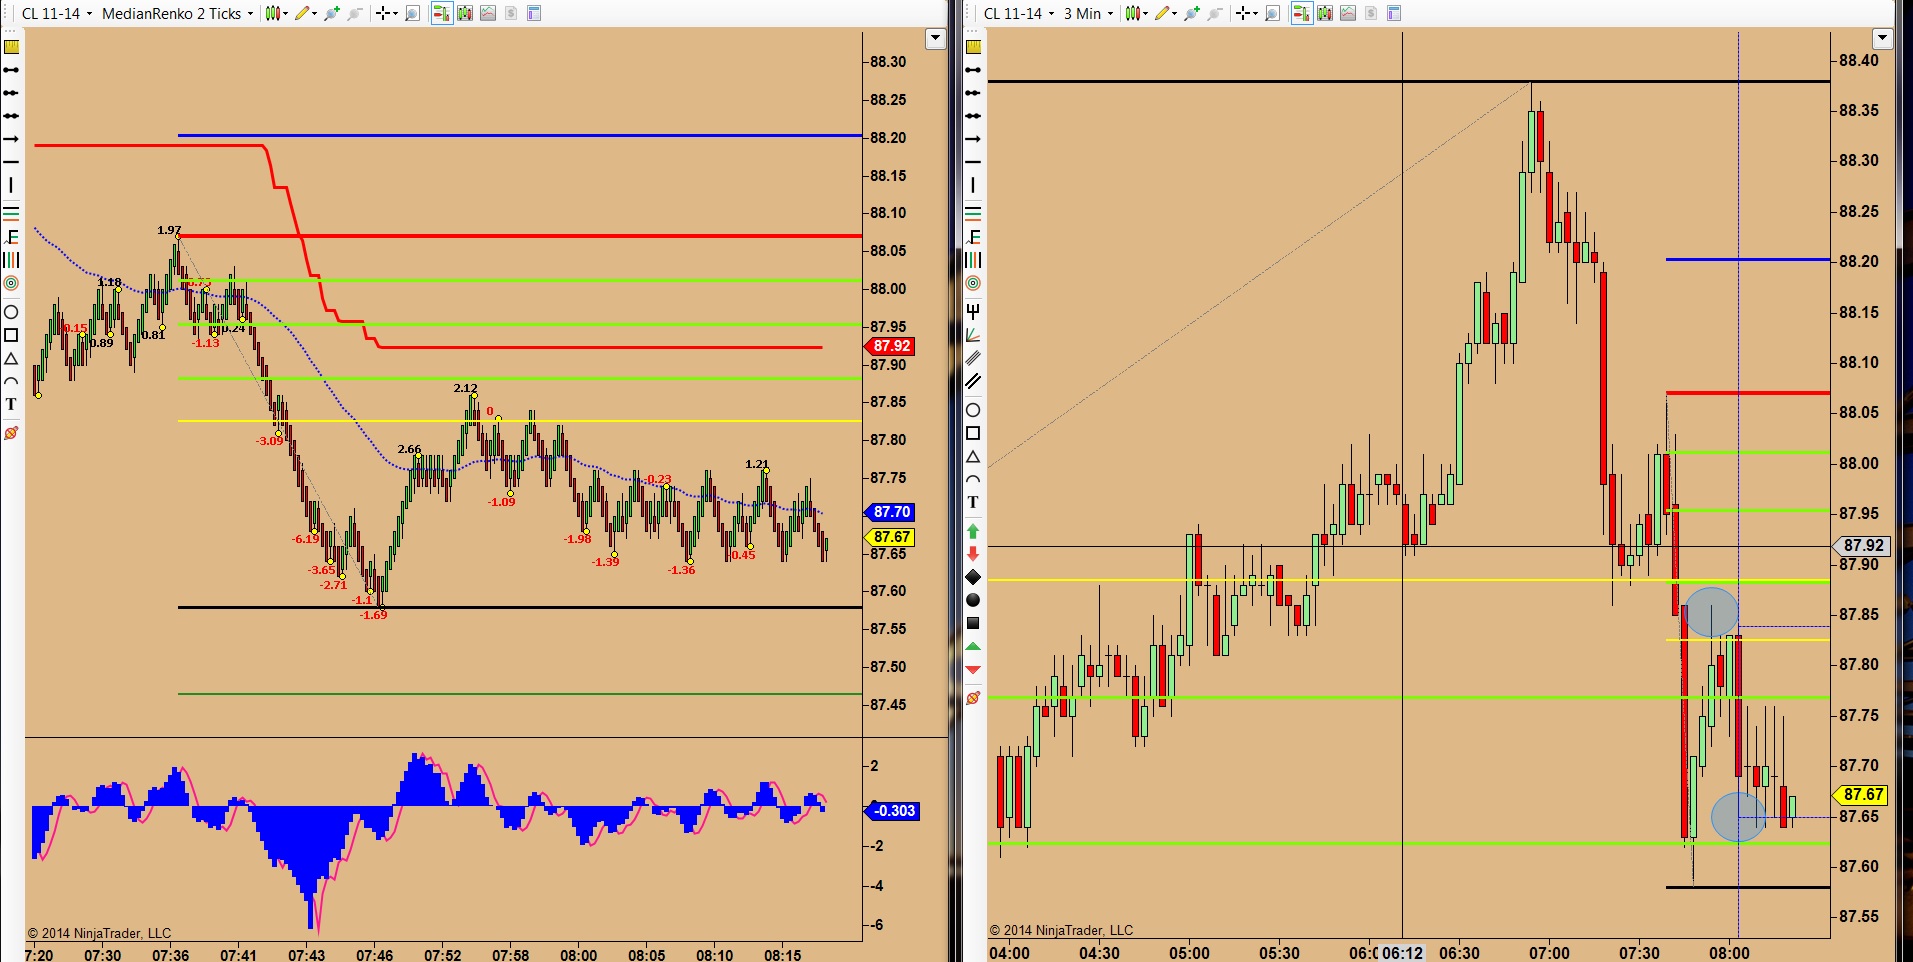The image size is (1913, 962).
Task: Select the Rectangle tool in MedianRenko chart
Action: [x=11, y=335]
